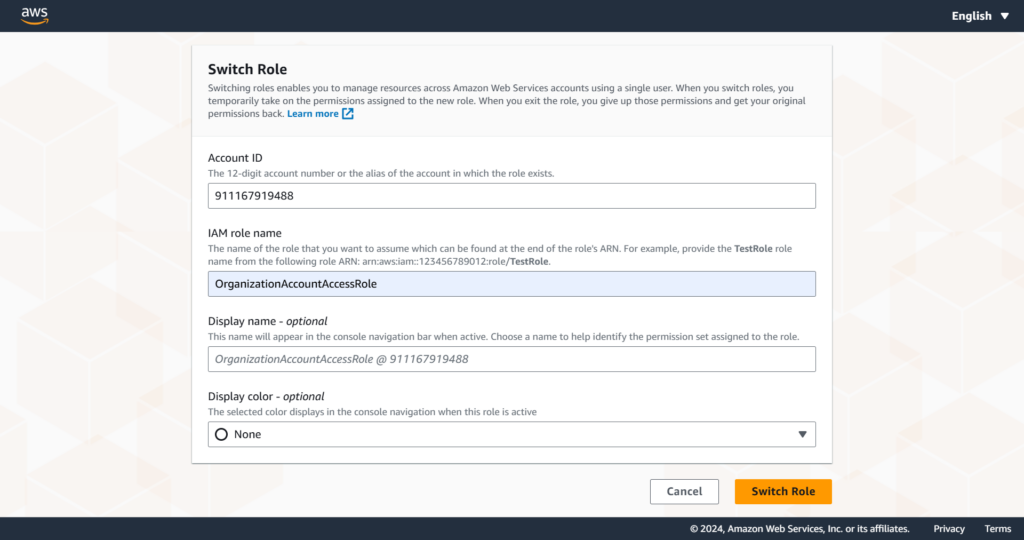Click the "IAM role name" label
The height and width of the screenshot is (540, 1024).
pos(244,233)
